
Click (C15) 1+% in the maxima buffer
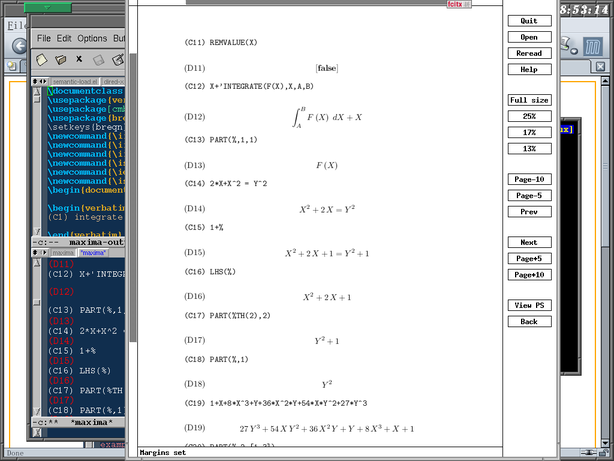(x=72, y=351)
